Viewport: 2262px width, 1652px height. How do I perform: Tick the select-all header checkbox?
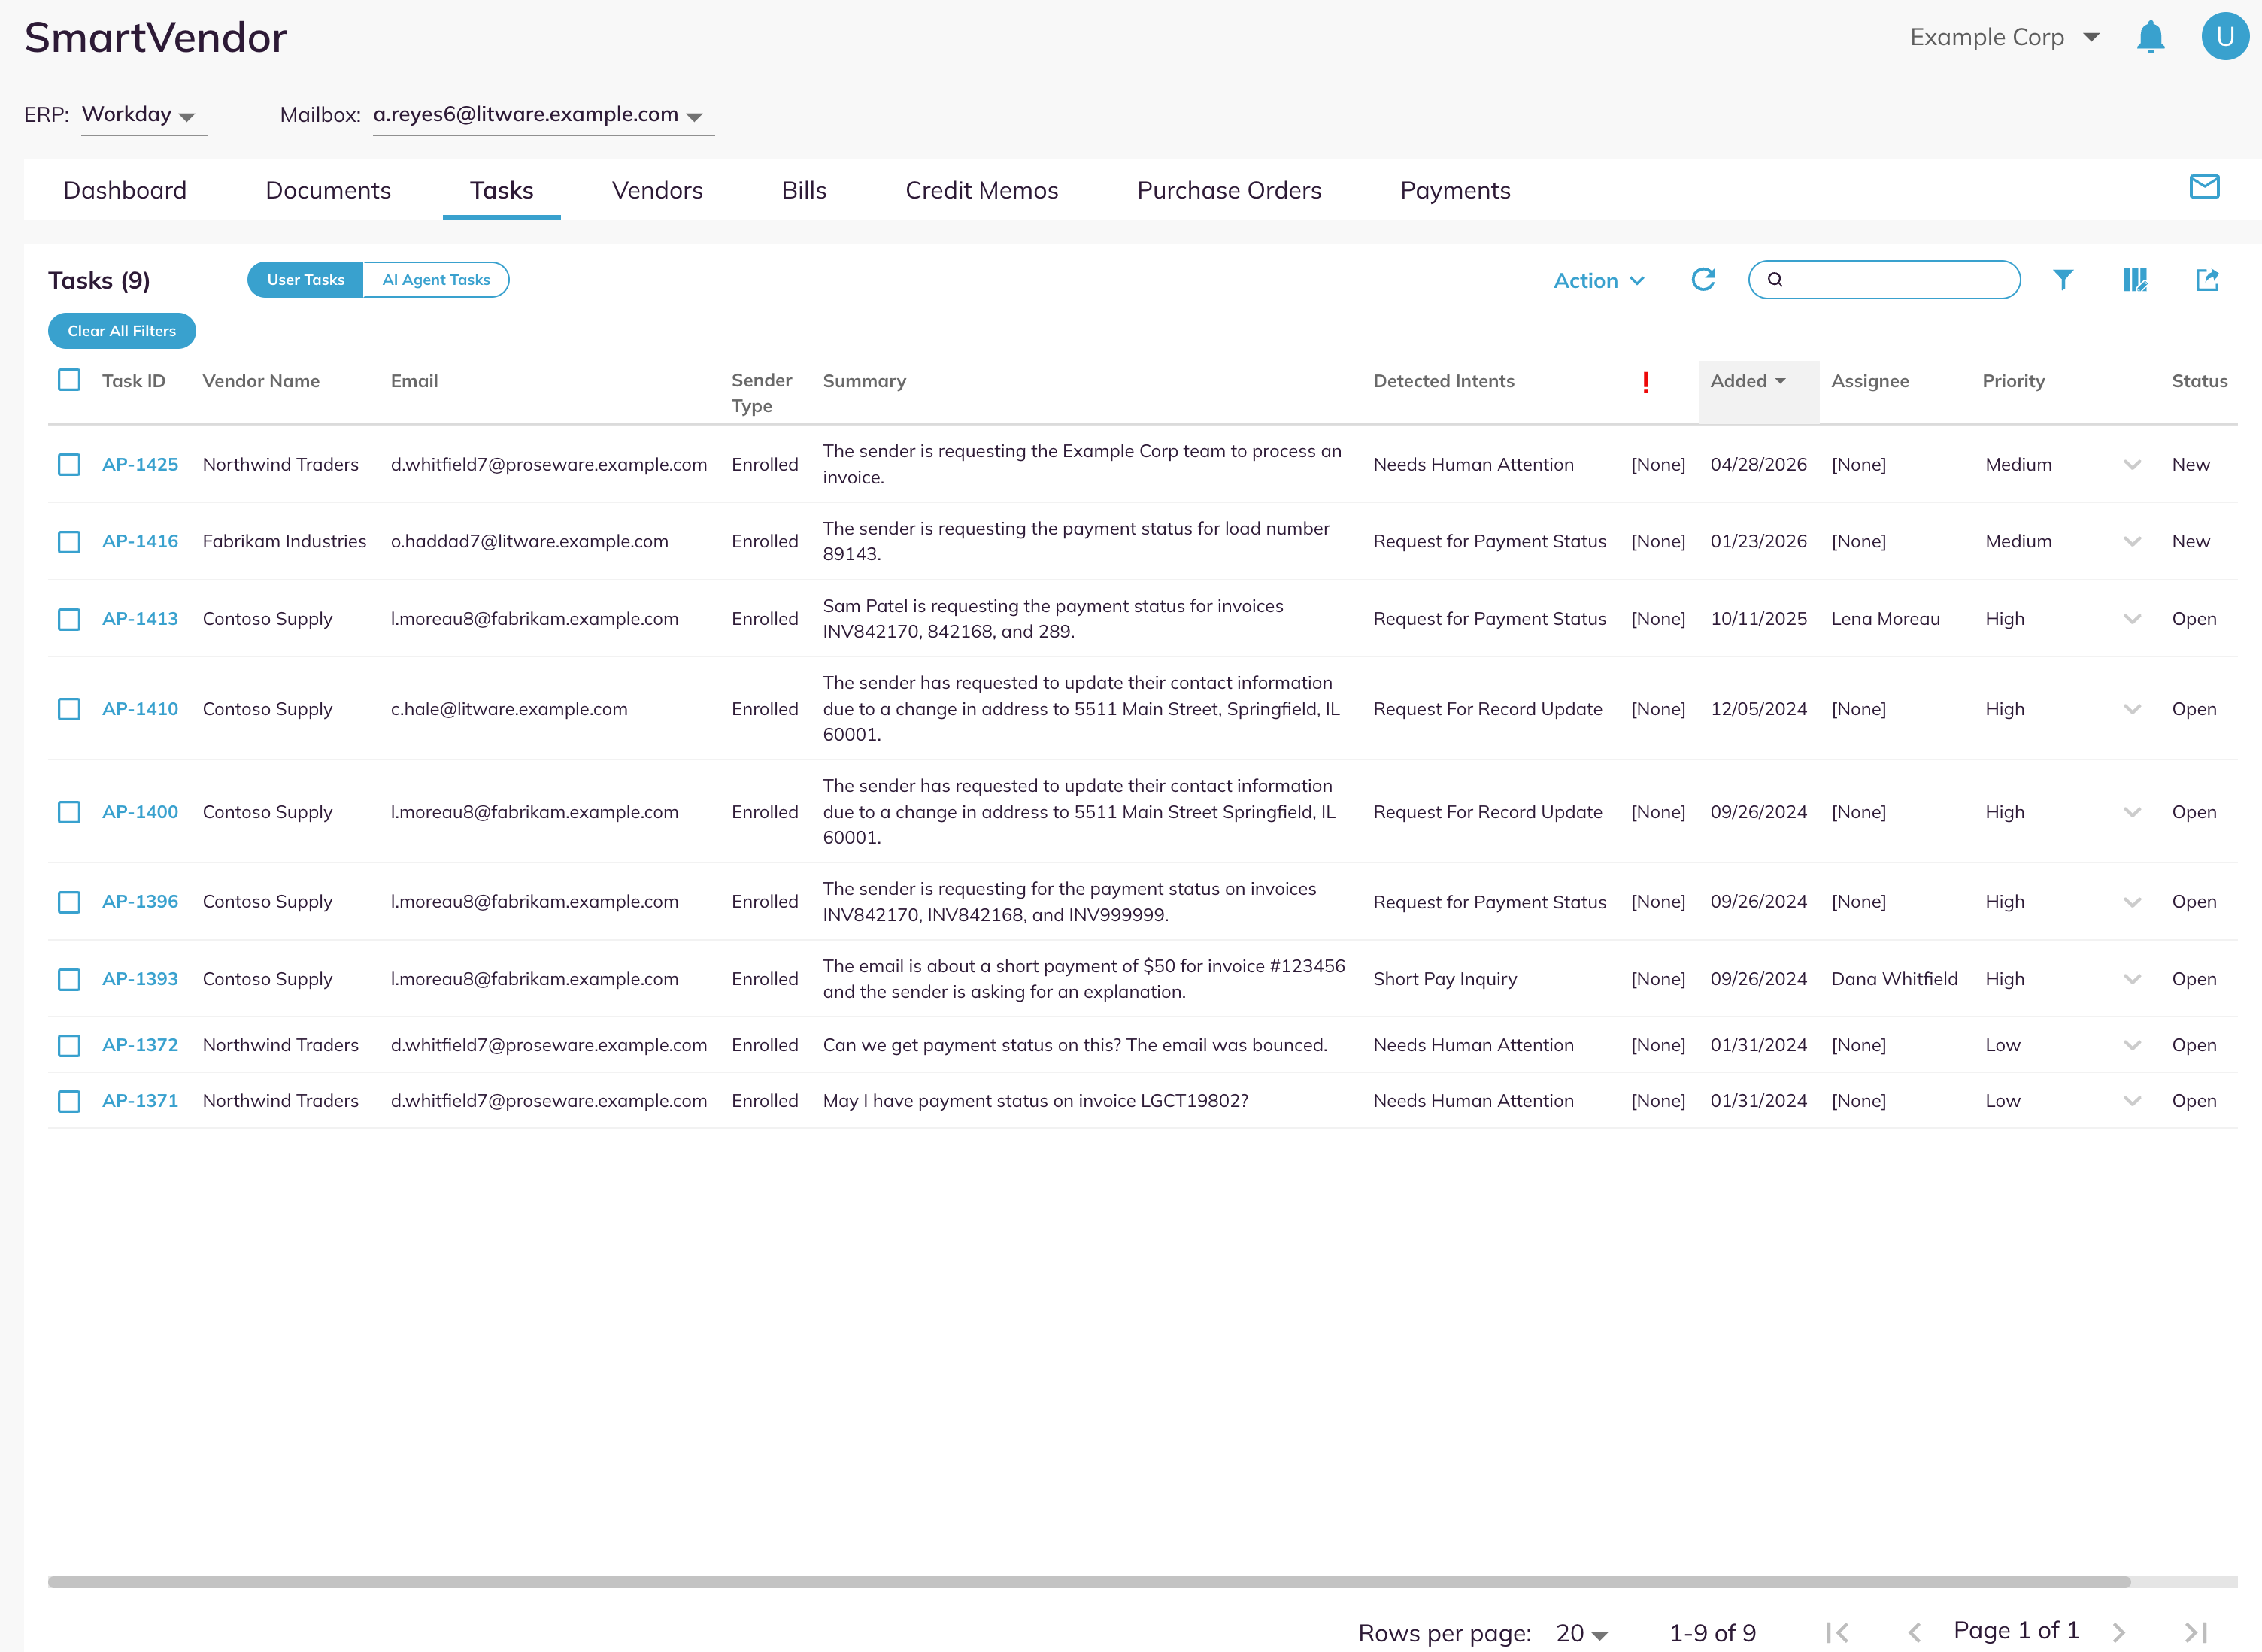[69, 380]
